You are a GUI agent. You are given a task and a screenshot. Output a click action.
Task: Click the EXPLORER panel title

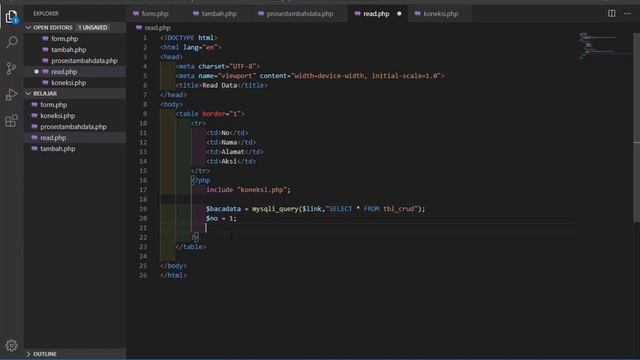click(46, 13)
